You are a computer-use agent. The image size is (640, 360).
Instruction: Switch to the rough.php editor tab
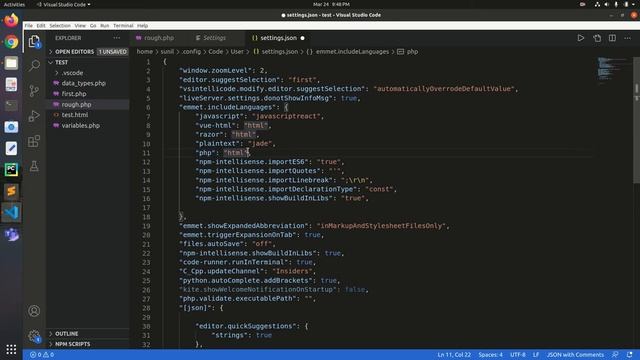point(159,38)
